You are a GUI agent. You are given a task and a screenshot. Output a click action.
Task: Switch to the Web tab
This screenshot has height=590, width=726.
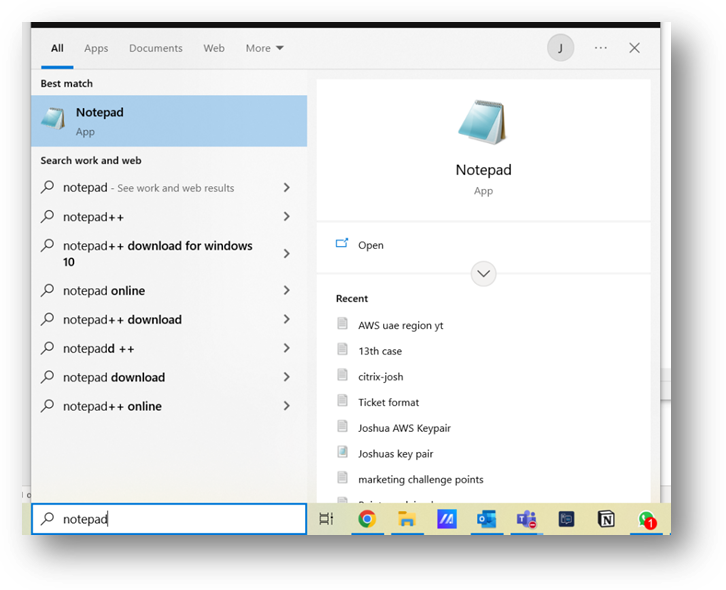214,48
